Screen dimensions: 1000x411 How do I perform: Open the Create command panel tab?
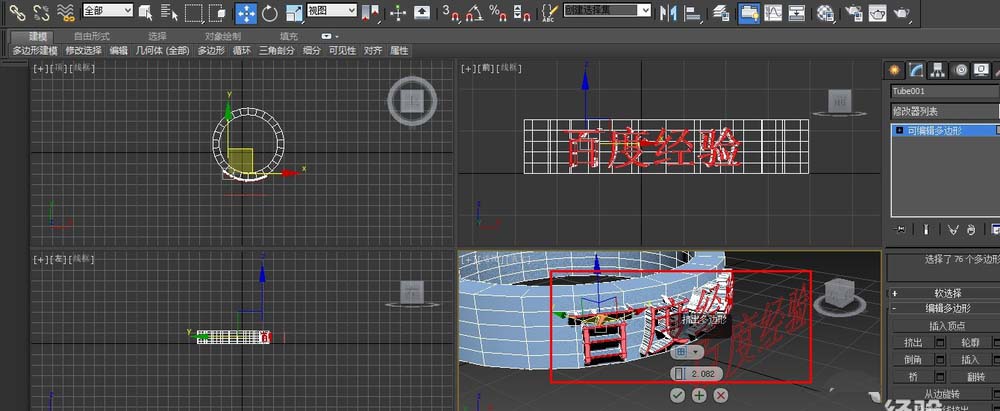895,70
